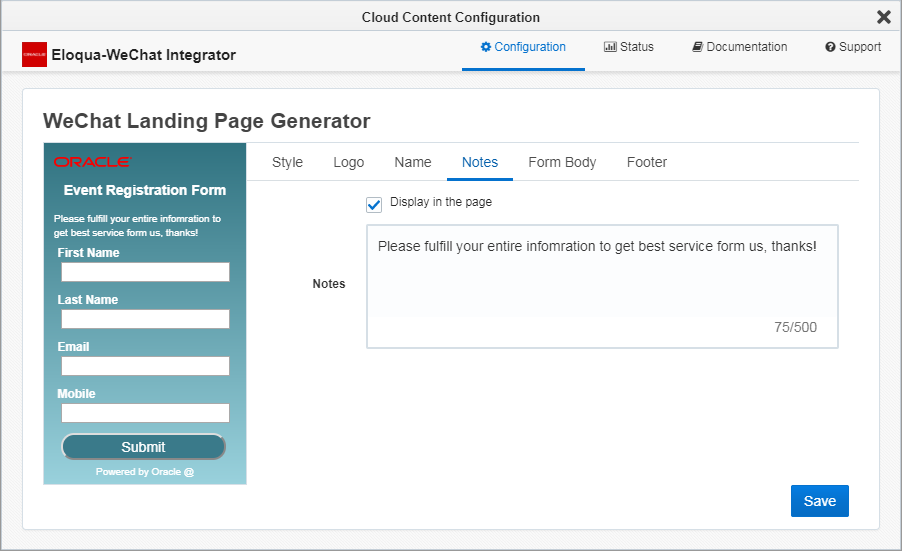Viewport: 902px width, 551px height.
Task: Open the Configuration top tab
Action: (x=523, y=47)
